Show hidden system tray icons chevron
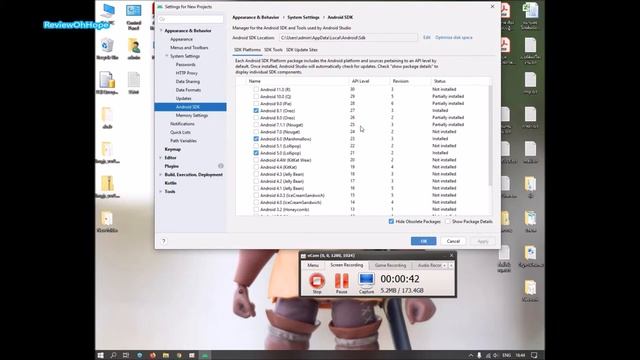This screenshot has height=360, width=640. click(x=471, y=356)
